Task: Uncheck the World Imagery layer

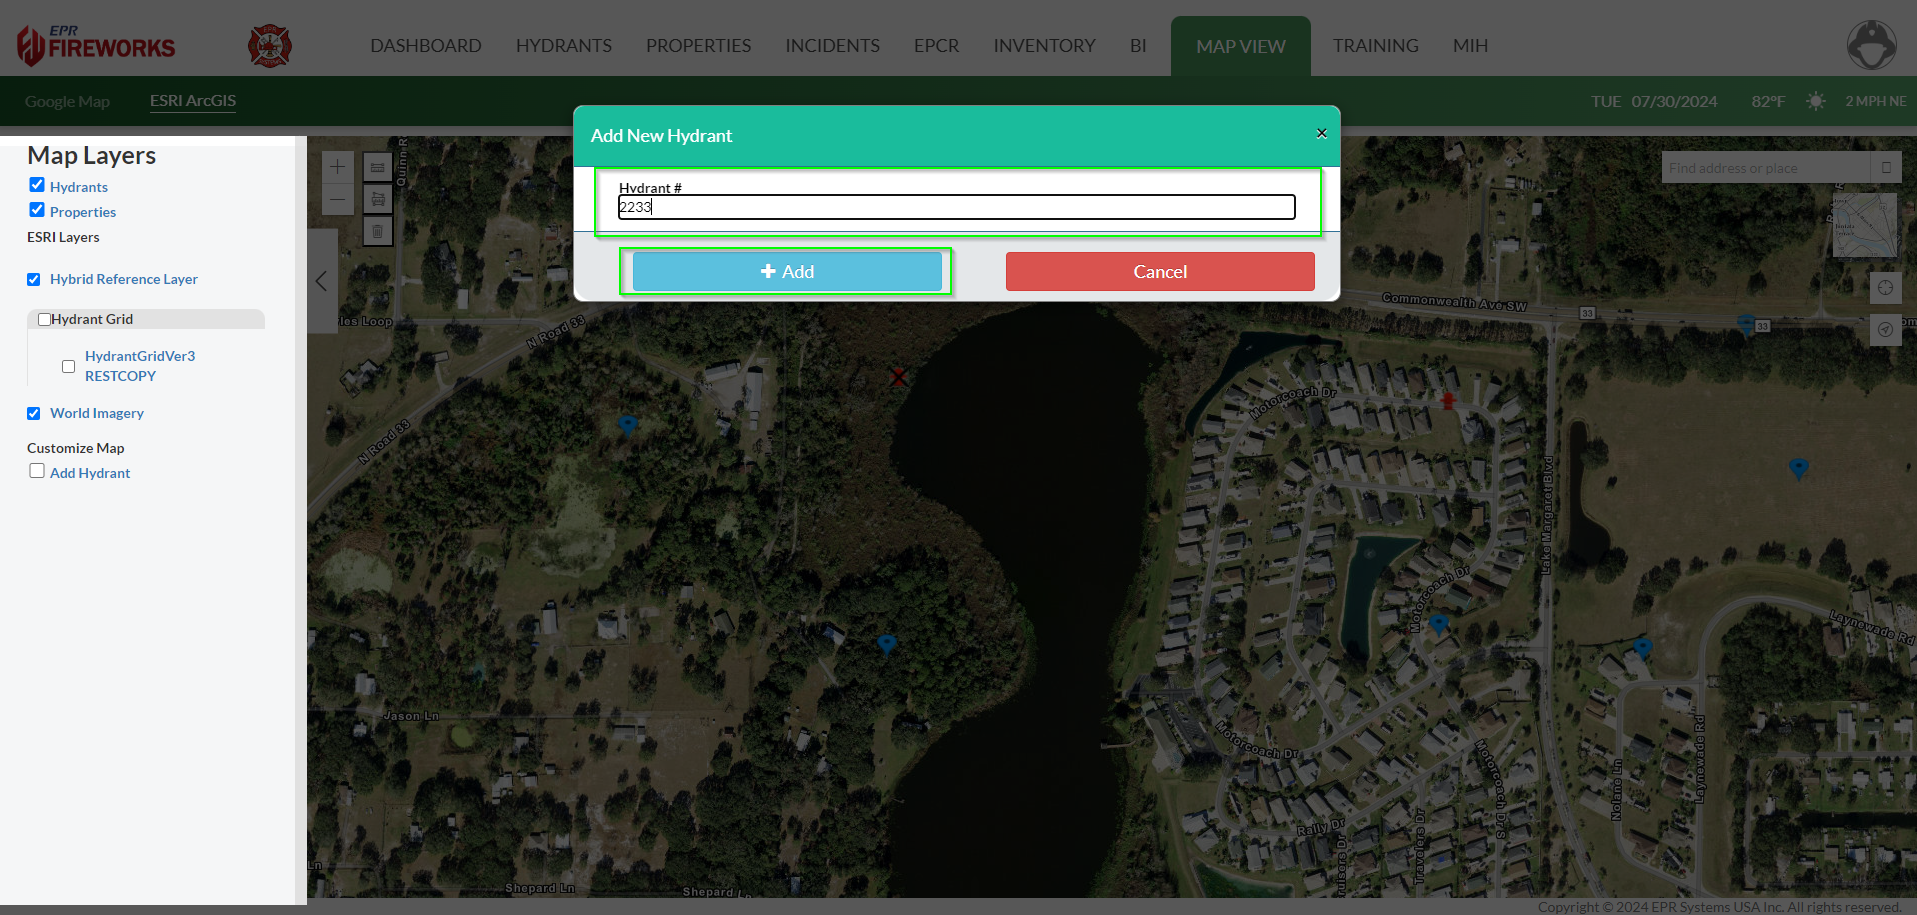Action: click(x=34, y=414)
